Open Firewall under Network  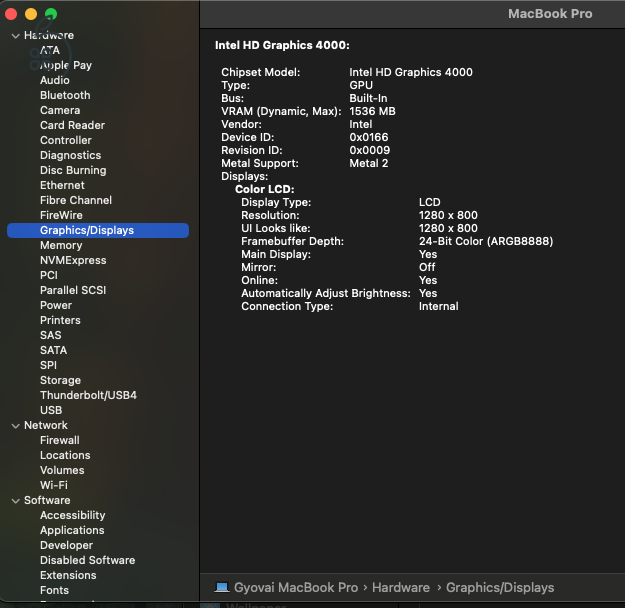(59, 440)
